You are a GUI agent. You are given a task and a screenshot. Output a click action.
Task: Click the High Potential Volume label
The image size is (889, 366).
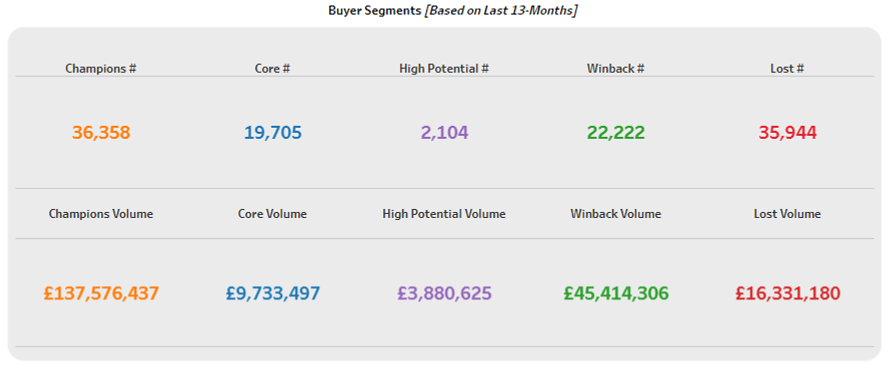pyautogui.click(x=444, y=214)
